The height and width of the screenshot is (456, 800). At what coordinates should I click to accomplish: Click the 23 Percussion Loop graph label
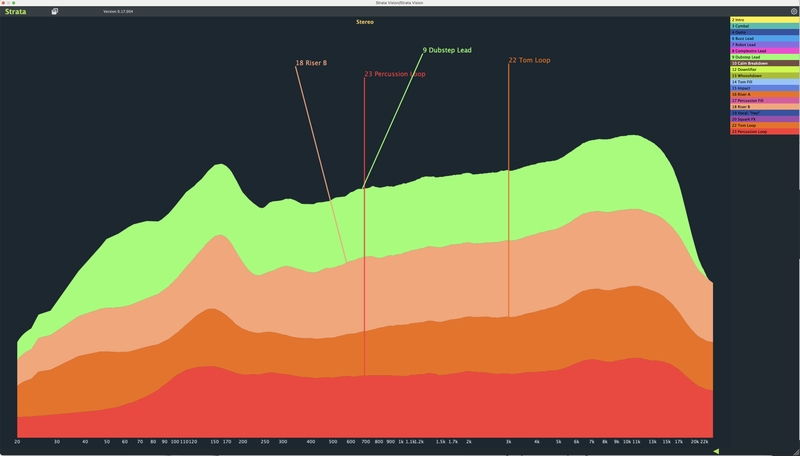point(395,74)
